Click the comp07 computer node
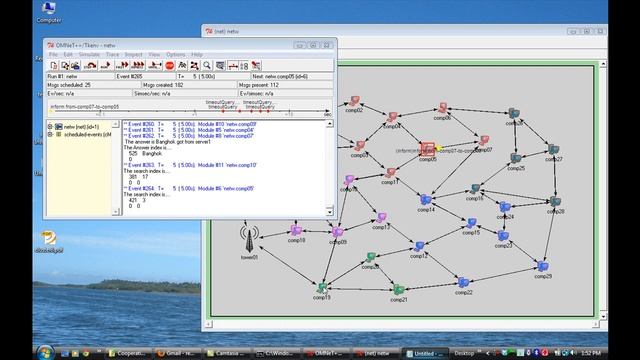Viewport: 640px width, 360px height. (484, 141)
